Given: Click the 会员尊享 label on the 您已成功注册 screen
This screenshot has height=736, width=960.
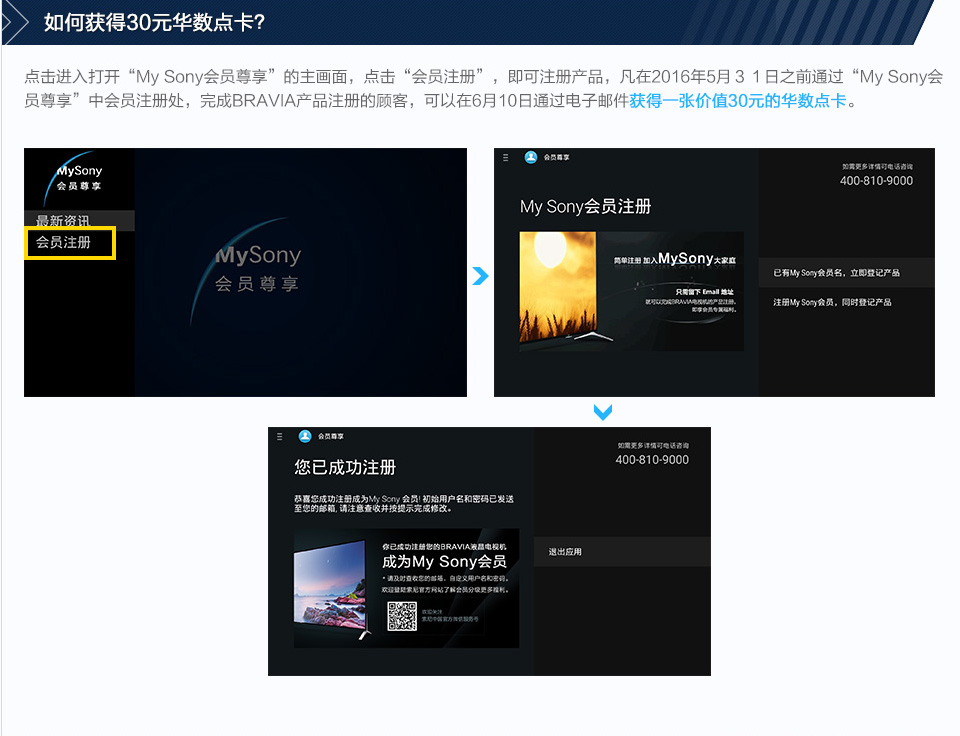Looking at the screenshot, I should (x=331, y=437).
